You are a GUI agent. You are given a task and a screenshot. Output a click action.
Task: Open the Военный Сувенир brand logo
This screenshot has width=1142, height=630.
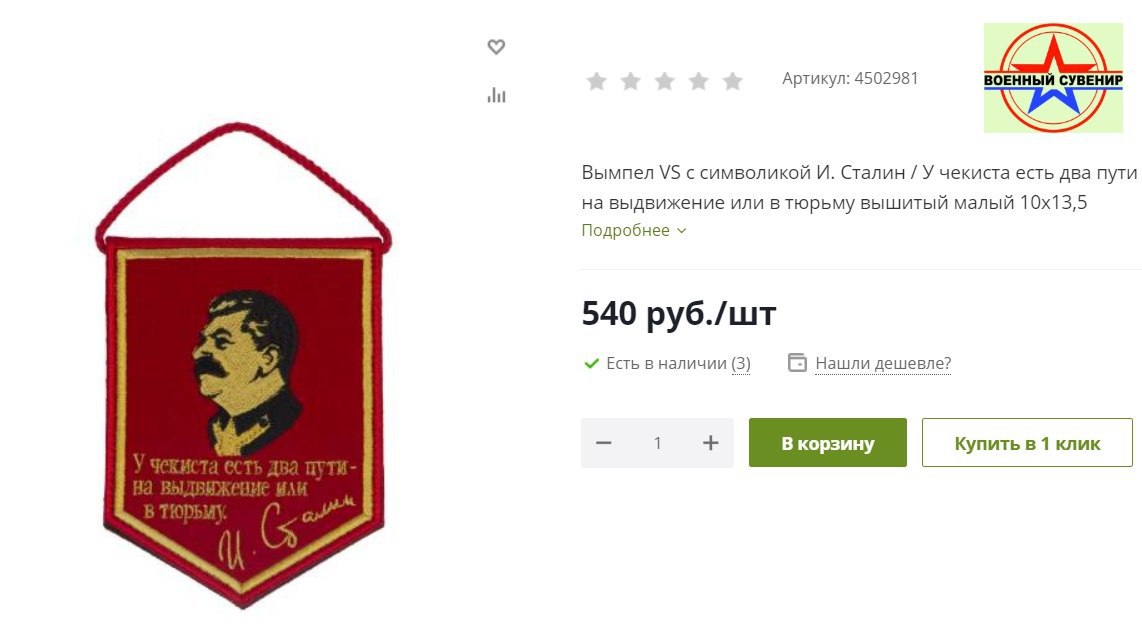click(x=1053, y=77)
